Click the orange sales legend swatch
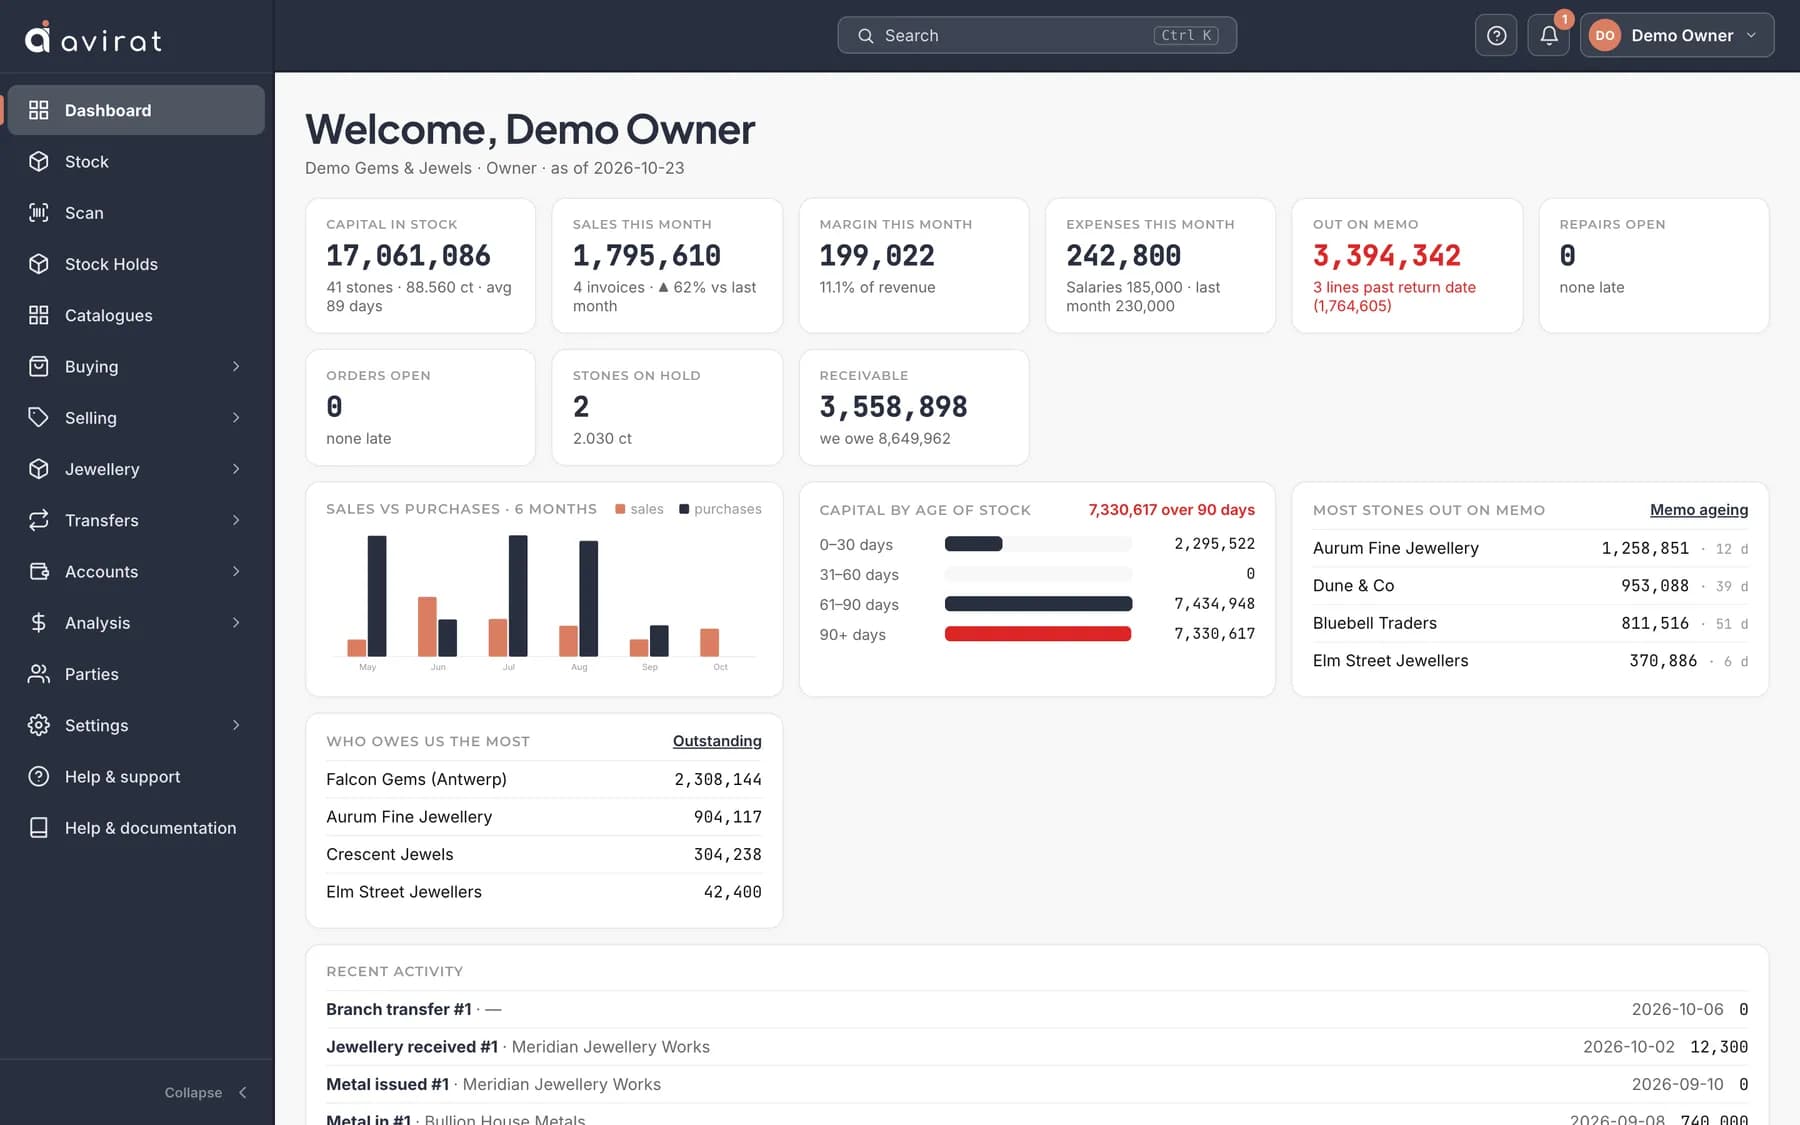This screenshot has height=1125, width=1800. 620,509
